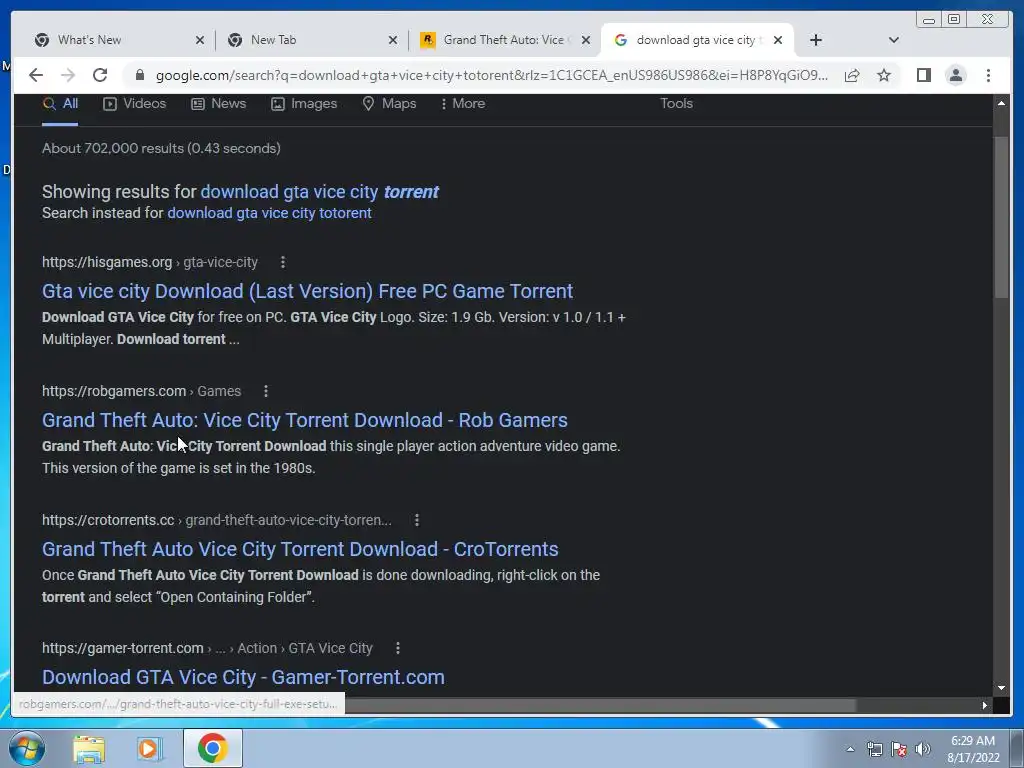Click the corrected 'download gta vice city torrent' link
Viewport: 1024px width, 768px height.
pyautogui.click(x=319, y=192)
